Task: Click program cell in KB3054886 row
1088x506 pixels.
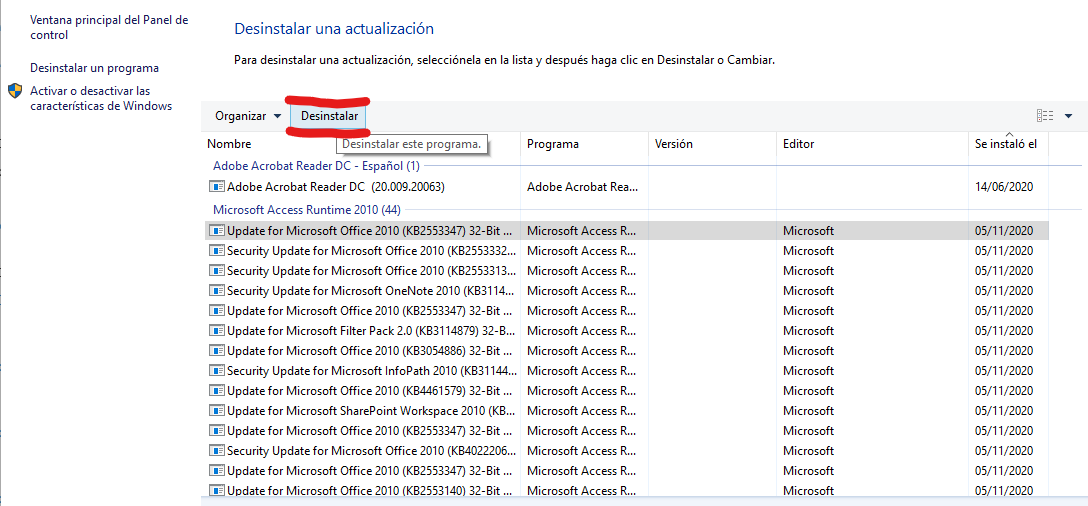Action: coord(581,351)
